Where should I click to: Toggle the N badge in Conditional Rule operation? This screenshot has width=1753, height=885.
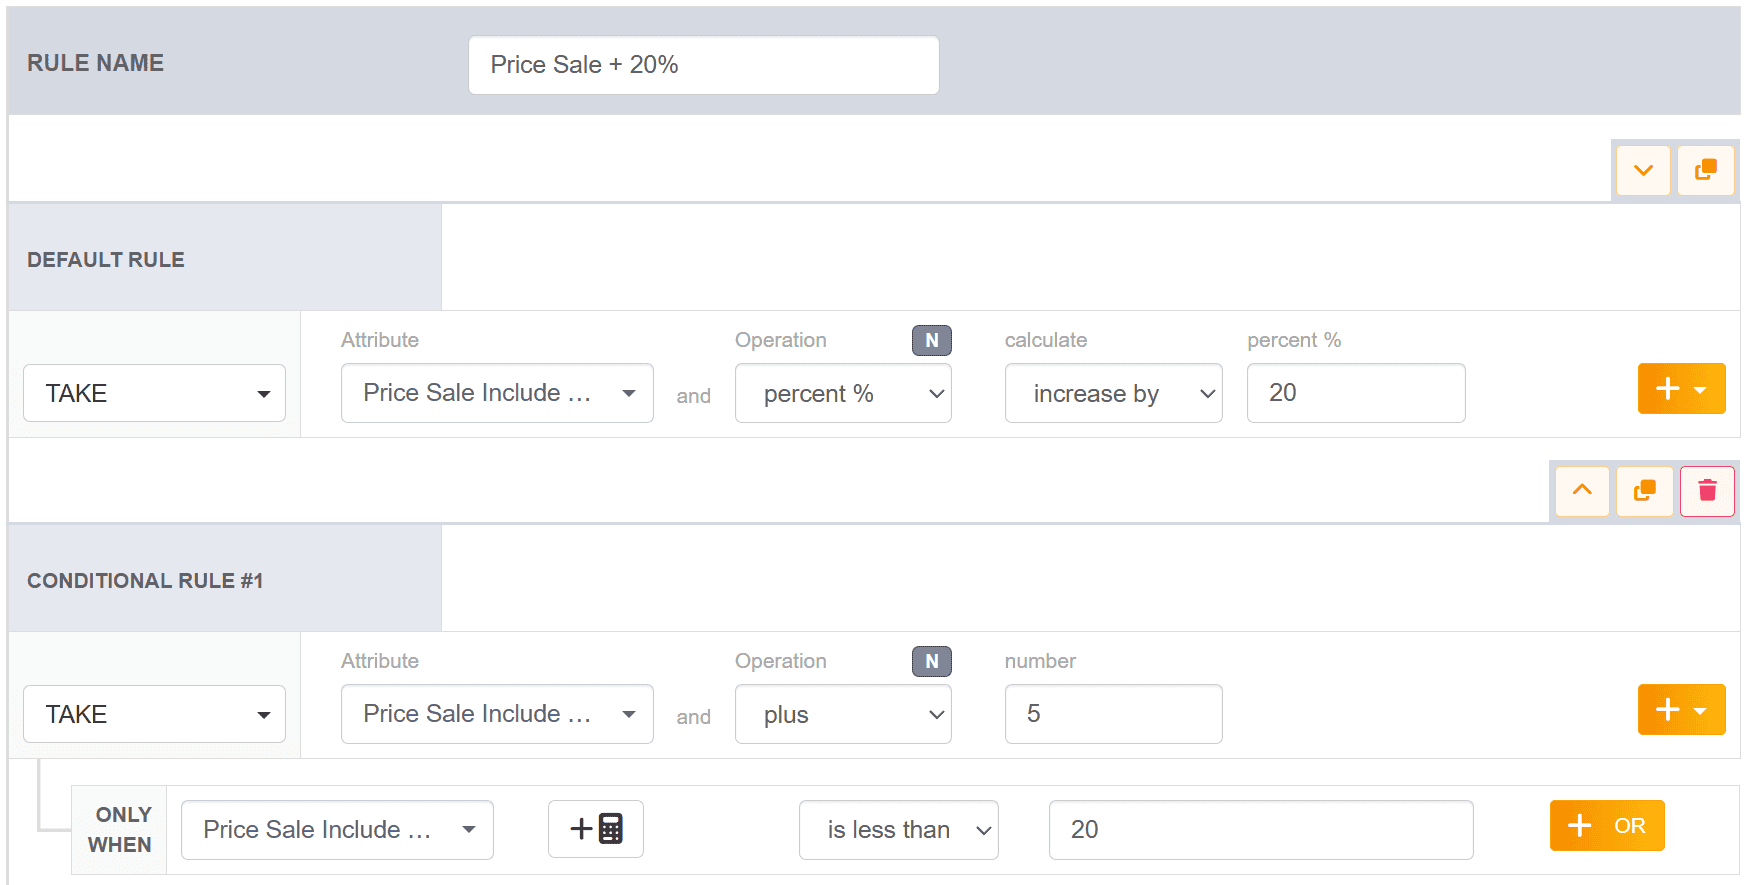pyautogui.click(x=931, y=662)
